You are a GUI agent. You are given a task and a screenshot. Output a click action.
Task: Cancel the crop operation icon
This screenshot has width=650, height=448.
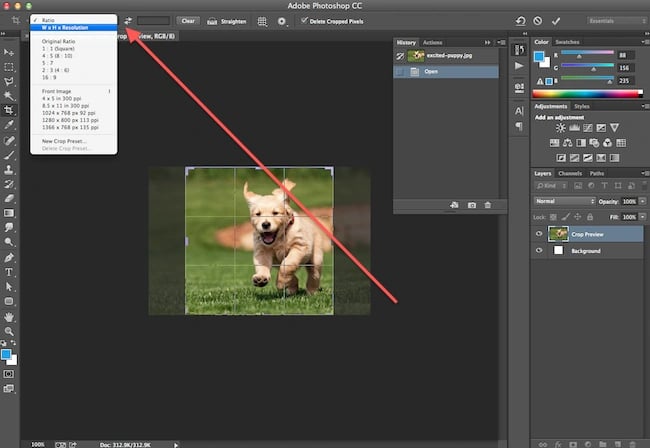click(x=538, y=20)
